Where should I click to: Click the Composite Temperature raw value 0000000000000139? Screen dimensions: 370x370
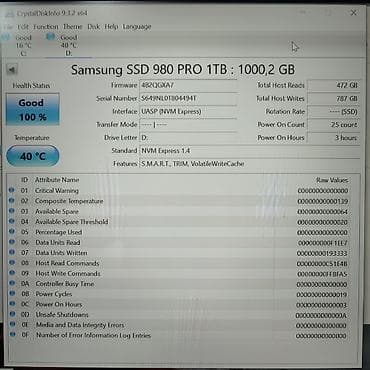coord(323,201)
